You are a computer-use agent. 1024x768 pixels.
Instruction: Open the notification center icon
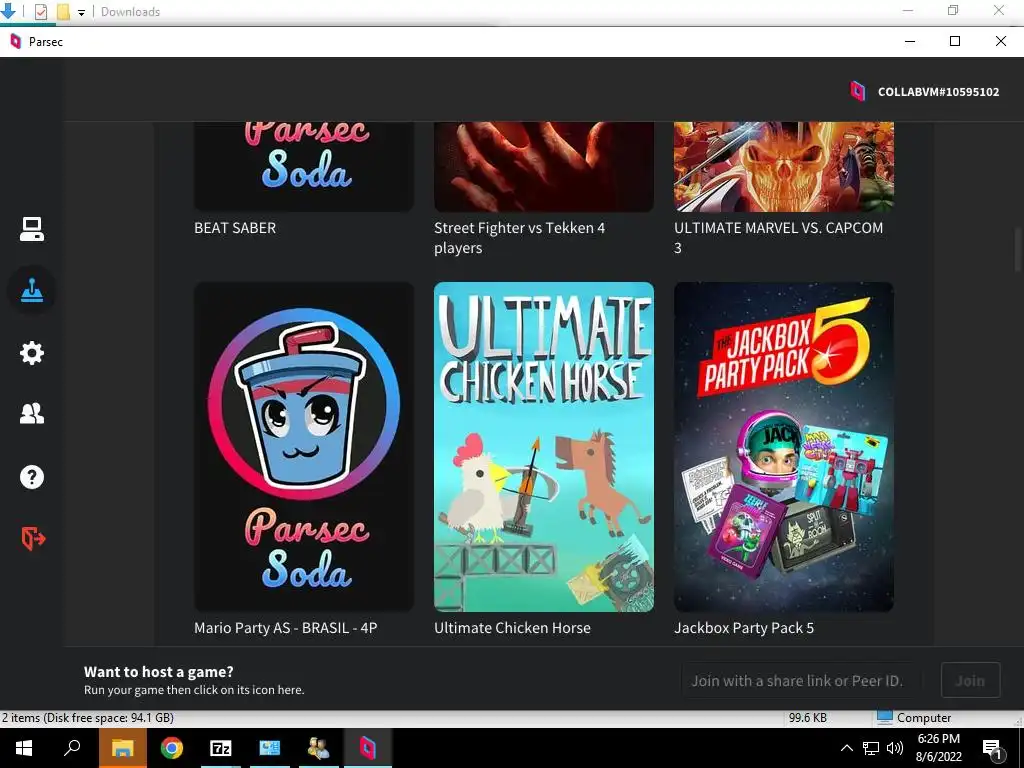(x=992, y=749)
